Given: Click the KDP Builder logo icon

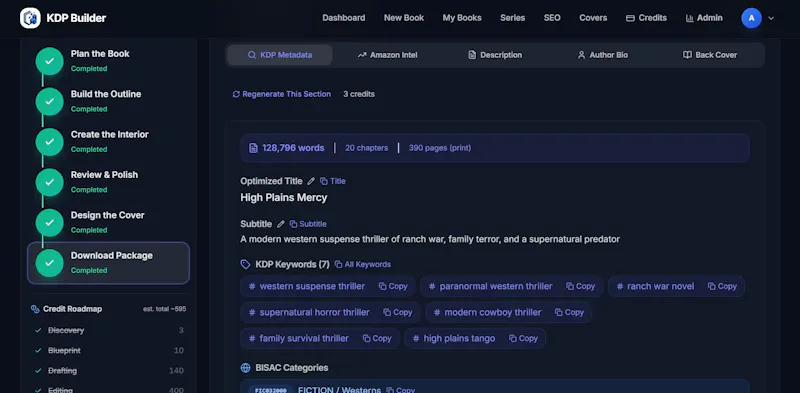Looking at the screenshot, I should click(30, 18).
